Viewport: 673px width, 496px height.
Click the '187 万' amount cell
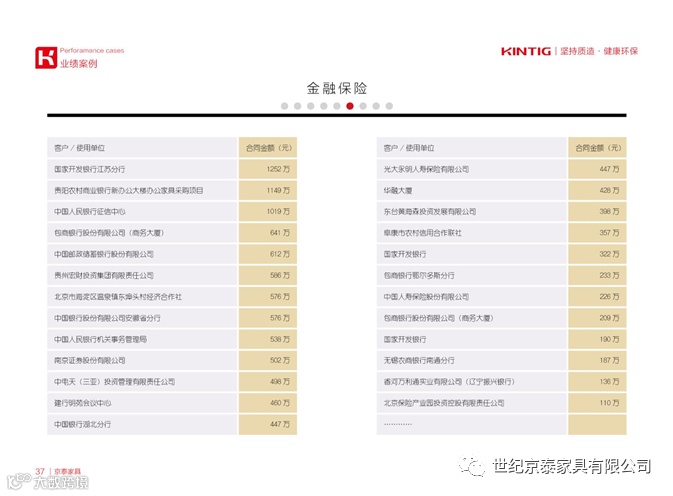tap(597, 360)
